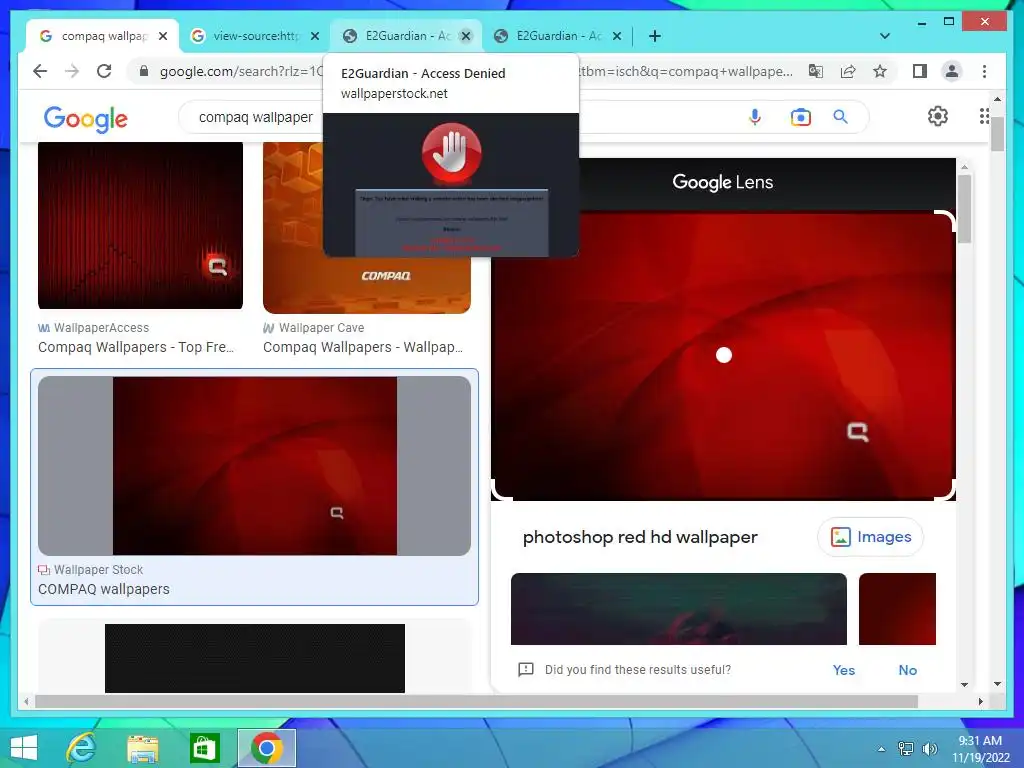Click Yes for results useful feedback
Viewport: 1024px width, 768px height.
click(844, 670)
